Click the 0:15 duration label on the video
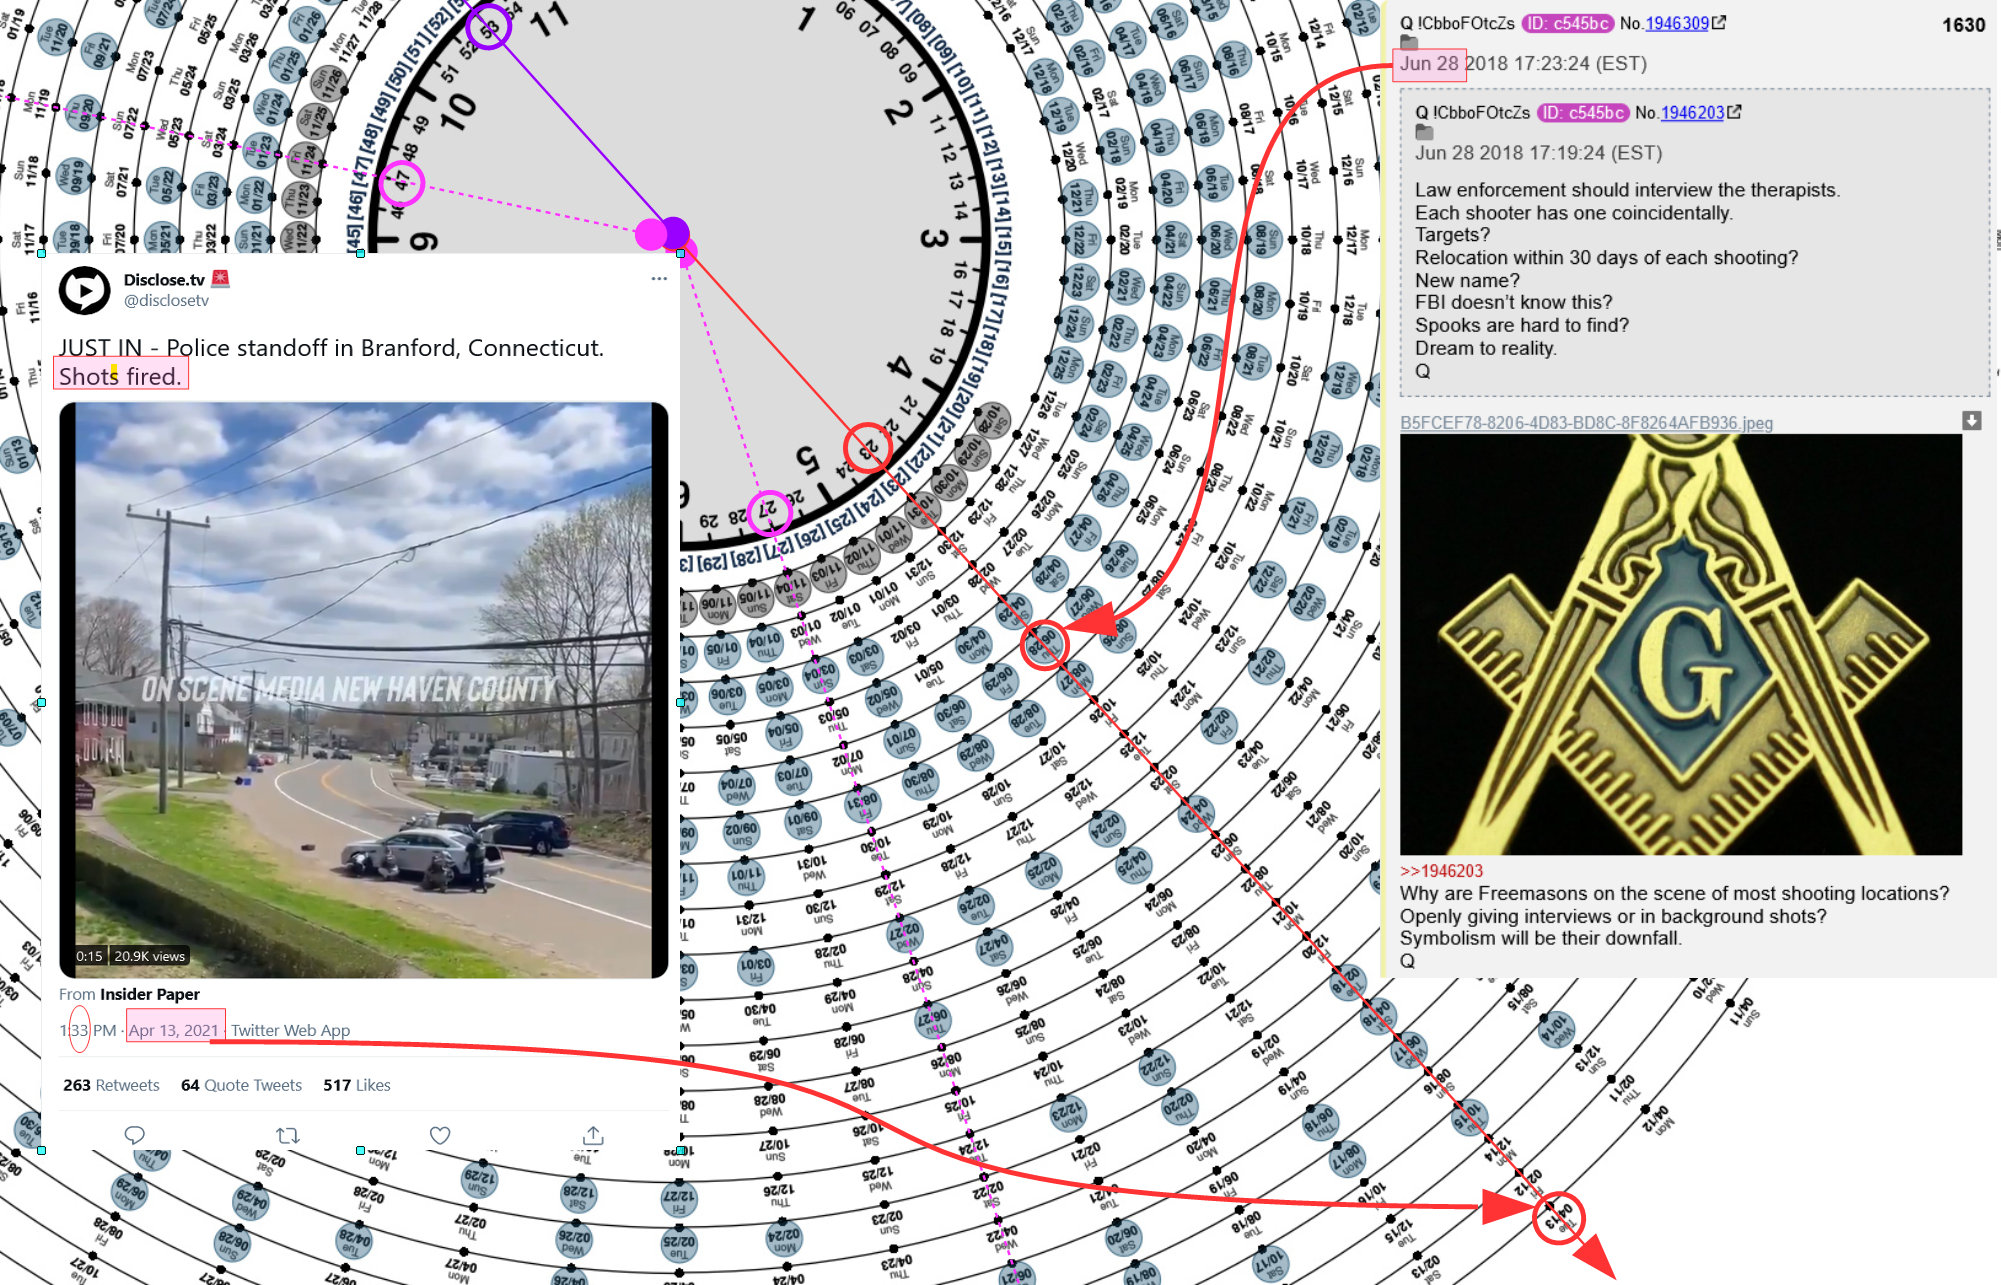 [x=89, y=956]
